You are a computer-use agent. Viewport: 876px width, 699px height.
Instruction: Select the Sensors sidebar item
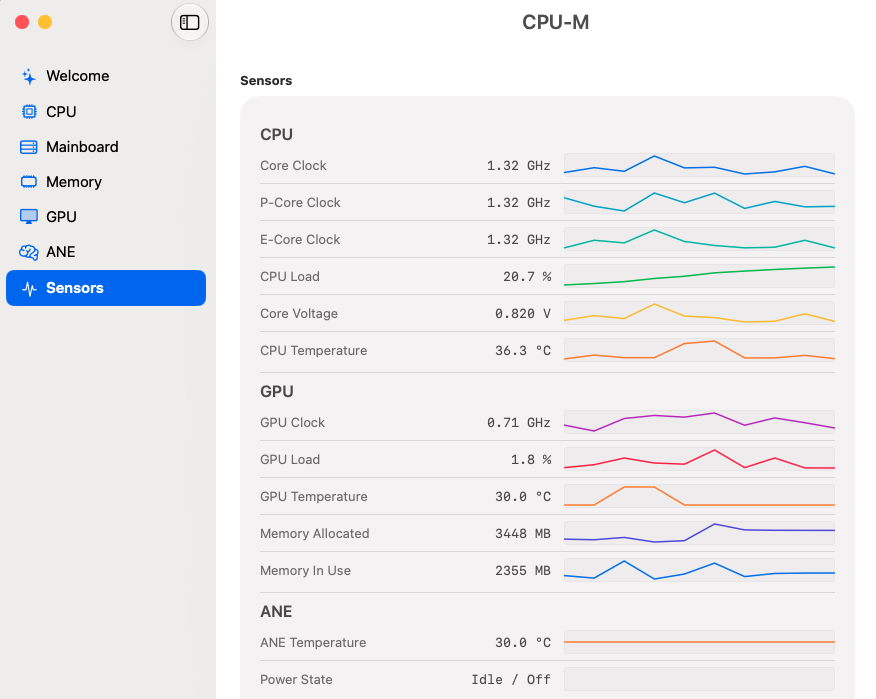pos(106,288)
